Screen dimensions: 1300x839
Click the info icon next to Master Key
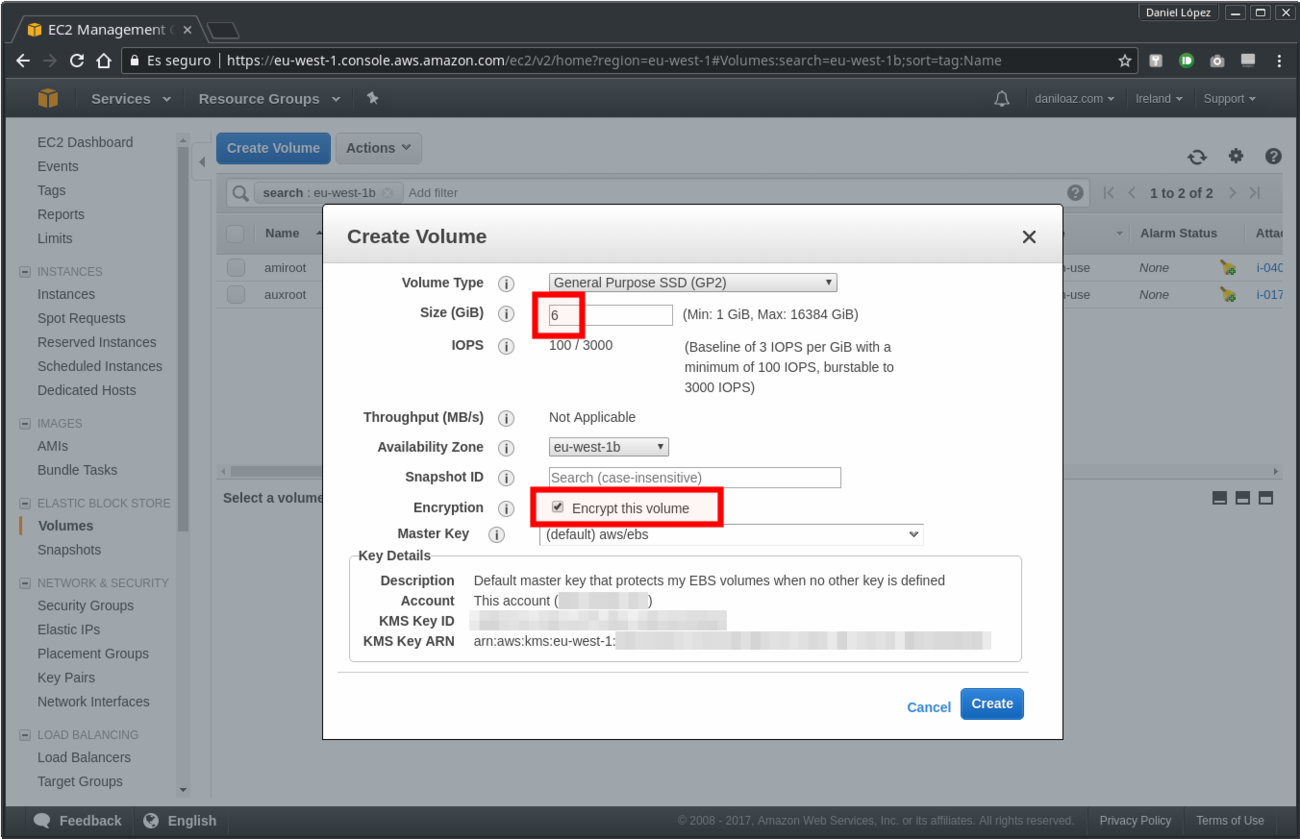click(x=496, y=535)
